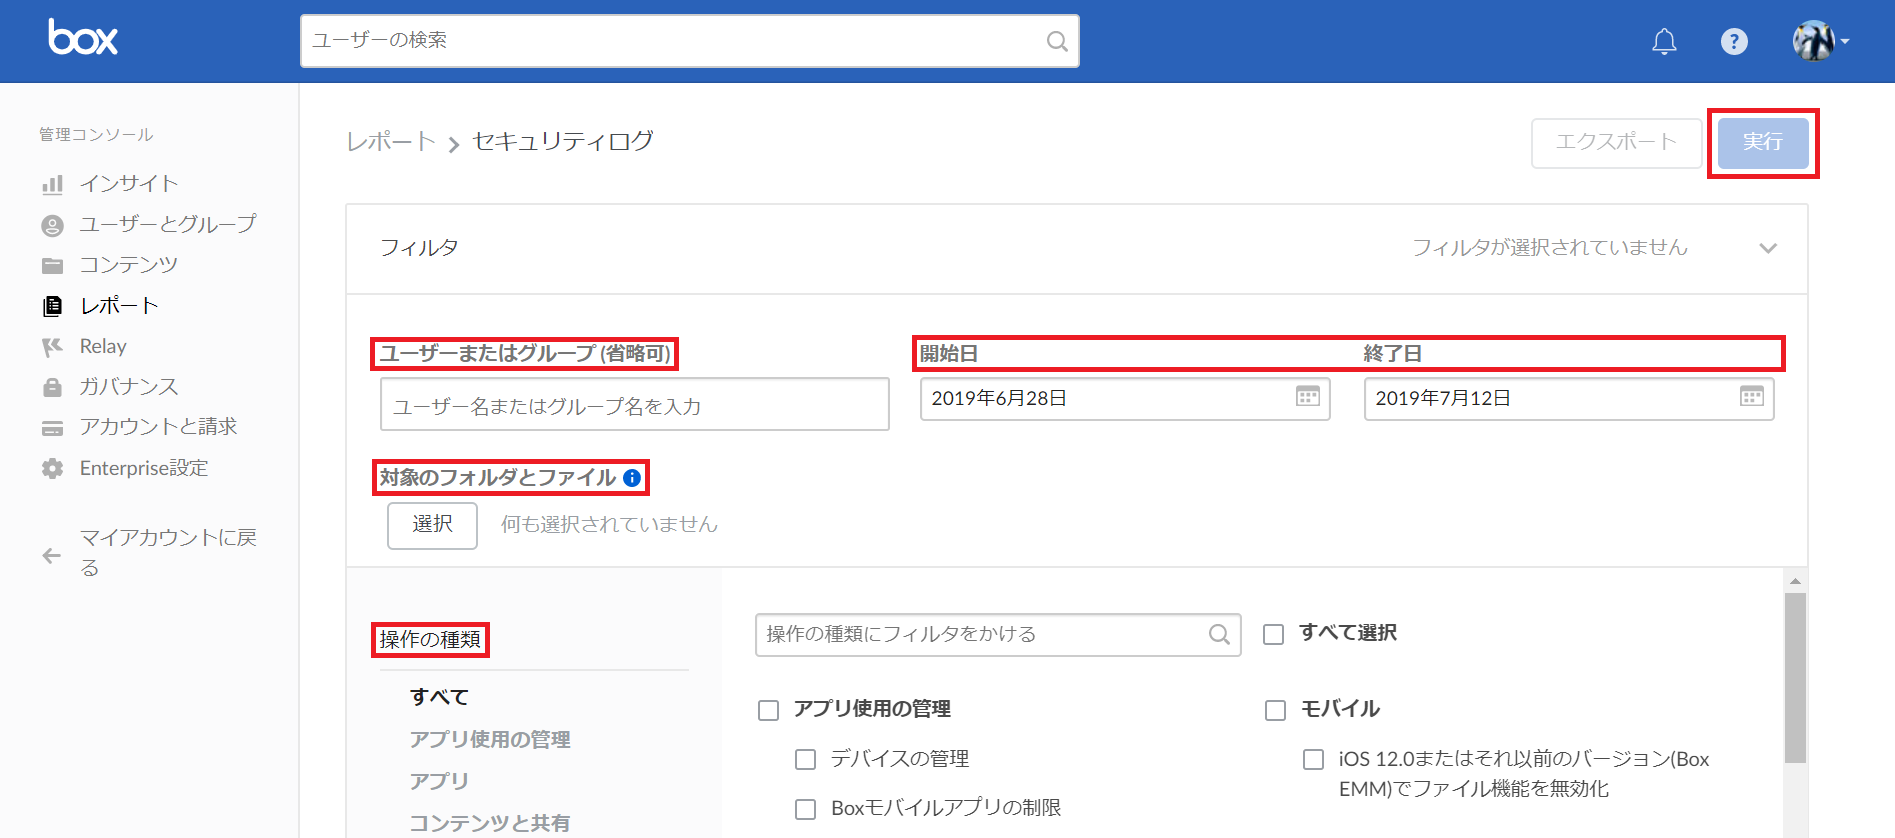Check the アプリ使用の管理 checkbox
This screenshot has width=1895, height=838.
pyautogui.click(x=768, y=710)
